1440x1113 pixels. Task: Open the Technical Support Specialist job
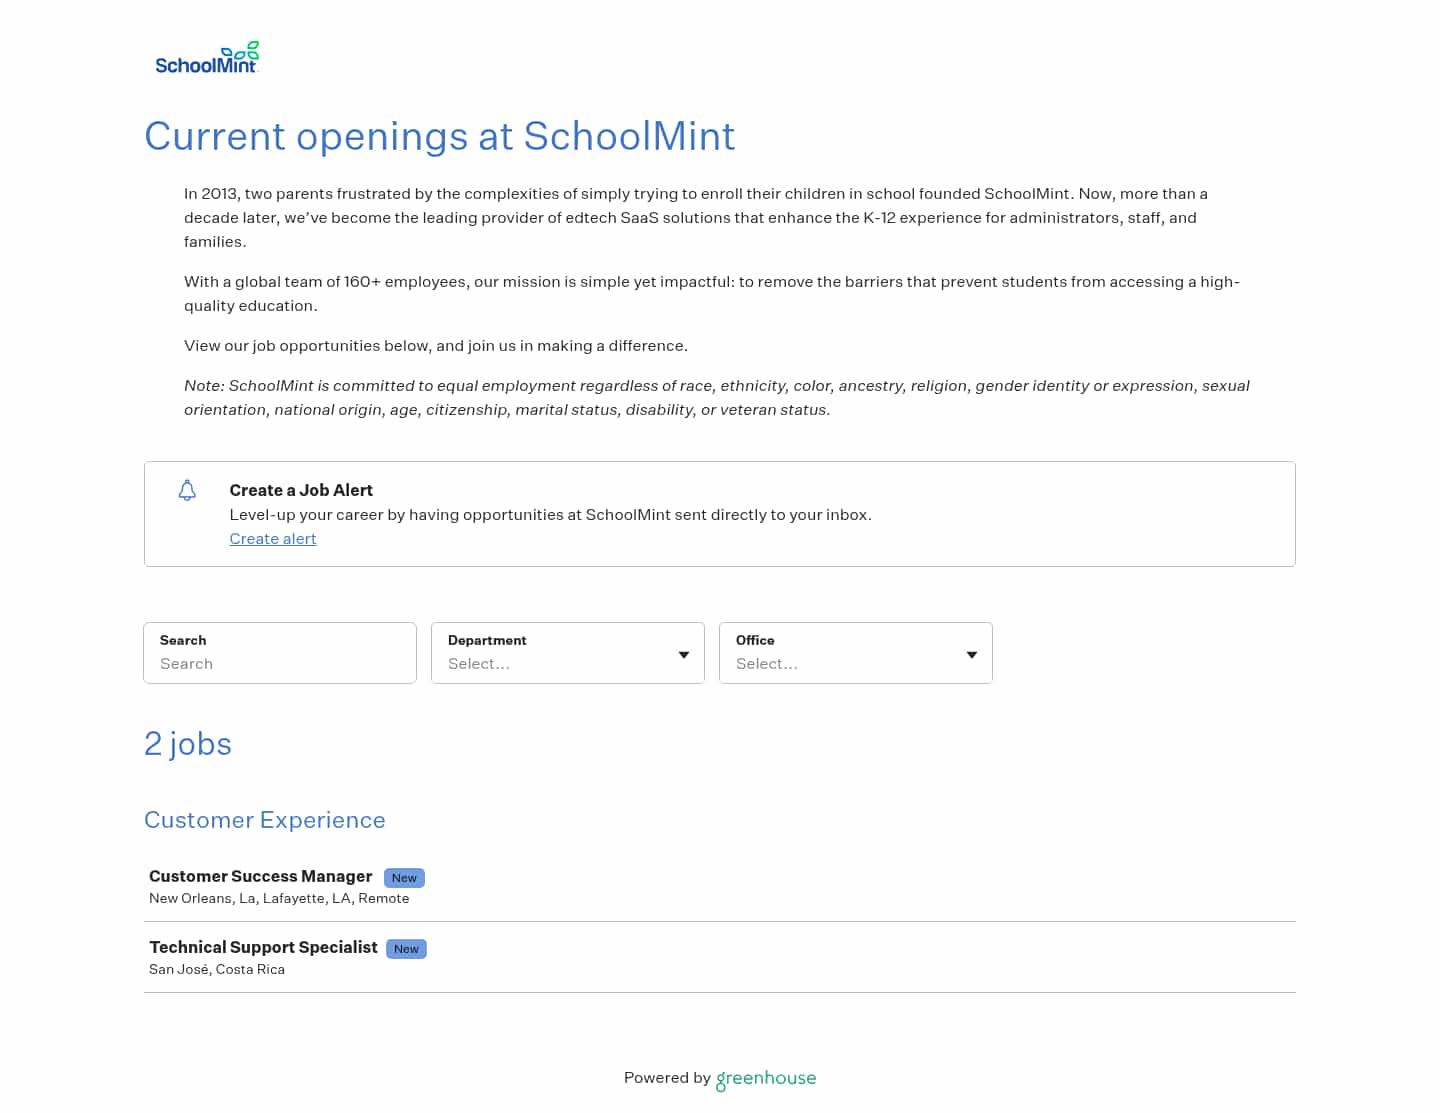pos(263,947)
